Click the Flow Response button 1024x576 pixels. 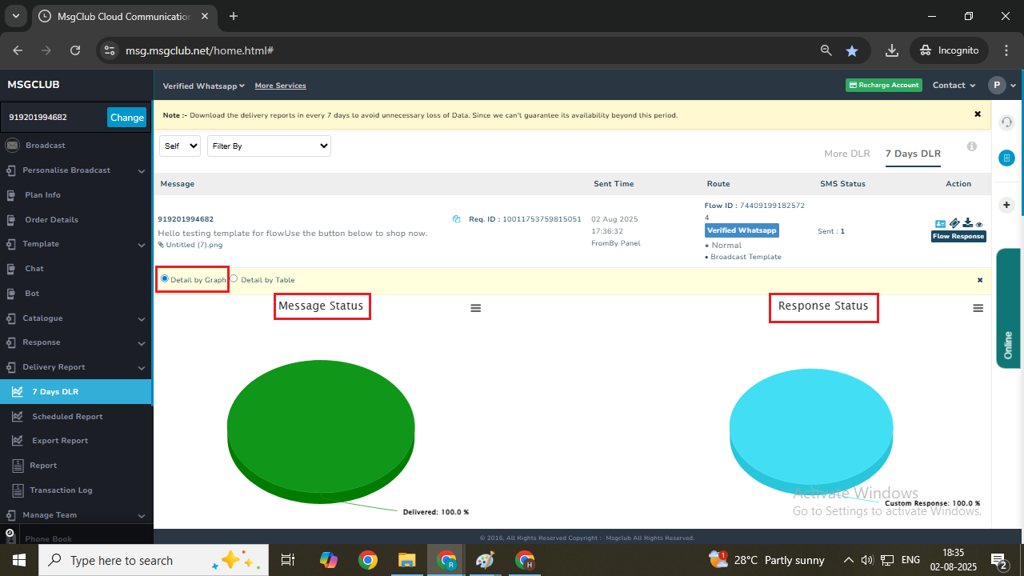pyautogui.click(x=958, y=236)
